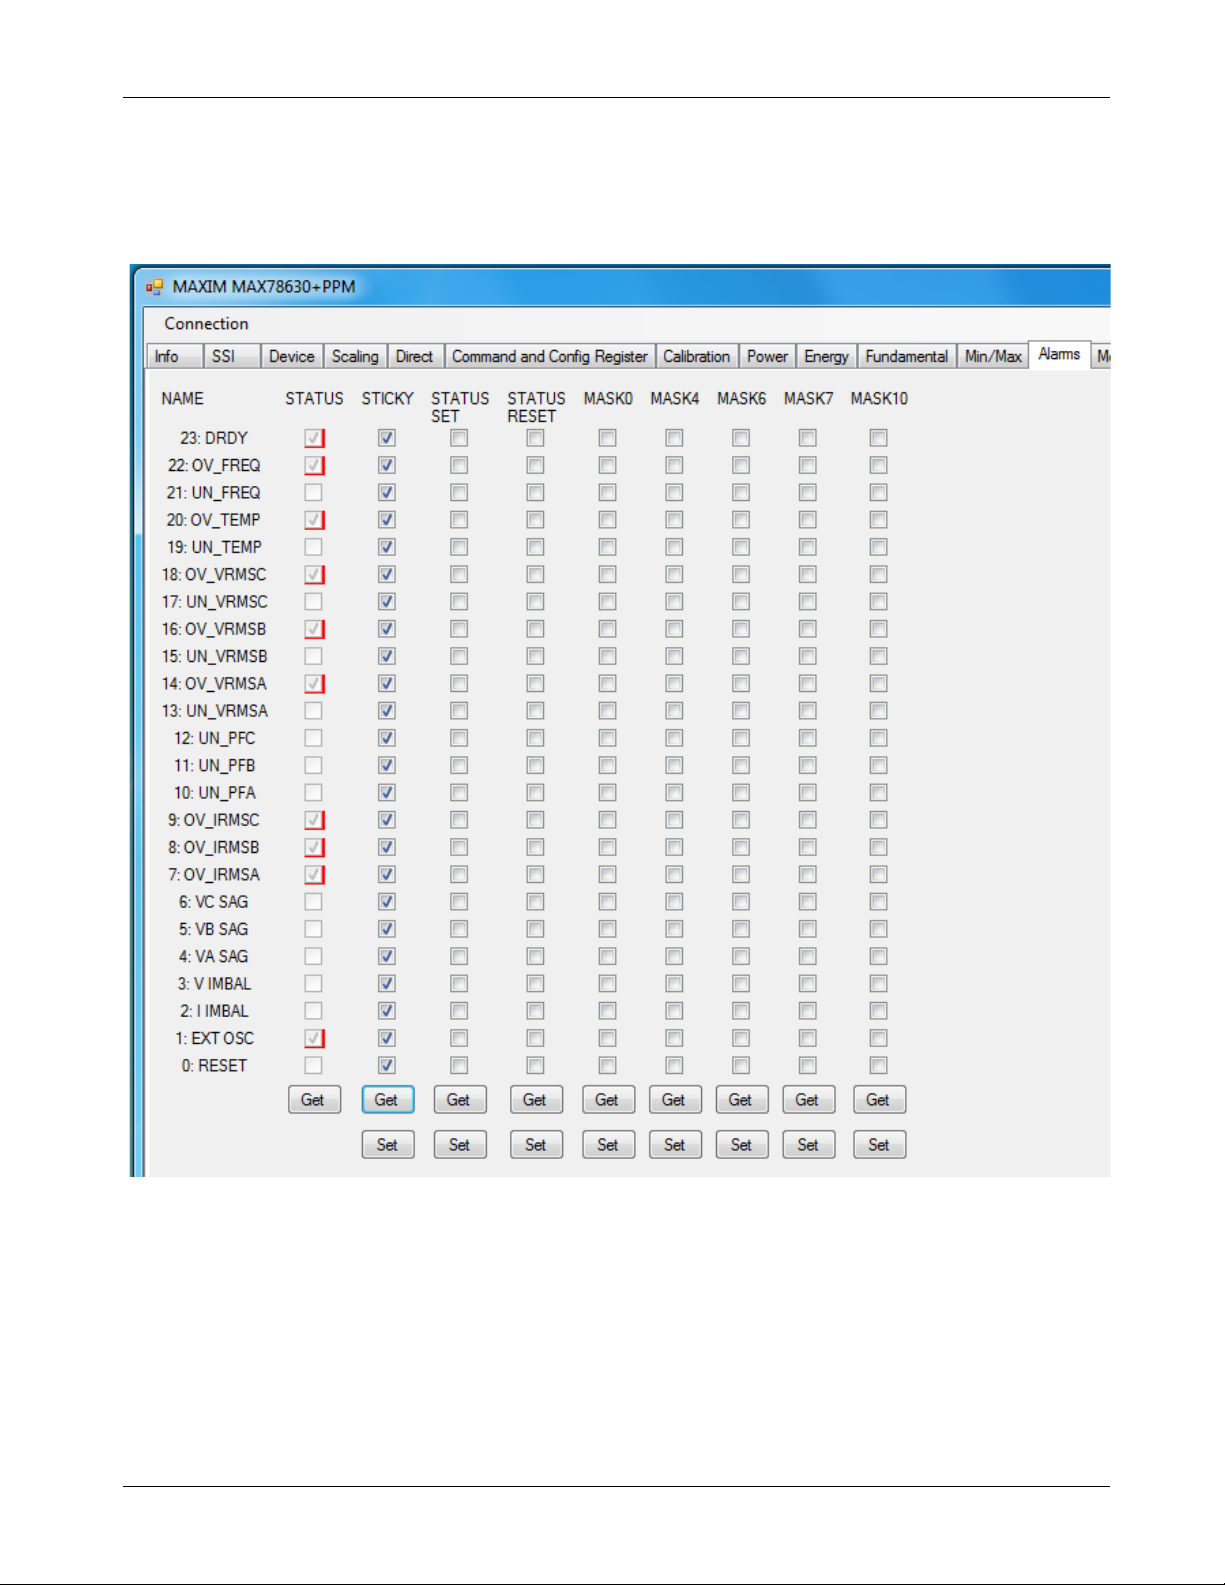This screenshot has width=1225, height=1585.
Task: Click Set button under MASK4 column
Action: tap(675, 1145)
